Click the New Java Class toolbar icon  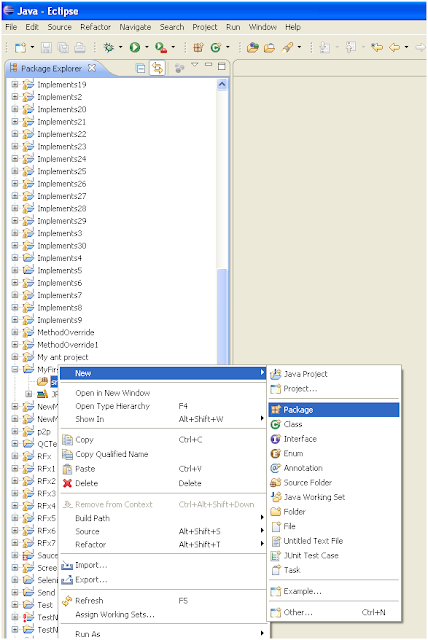point(215,48)
